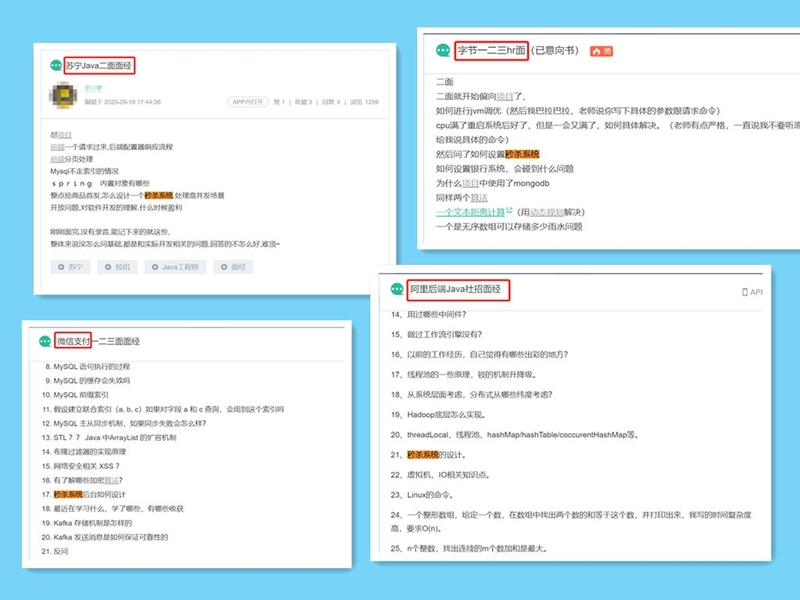Click item 10 MySQL 前缀索引
800x600 pixels.
76,395
